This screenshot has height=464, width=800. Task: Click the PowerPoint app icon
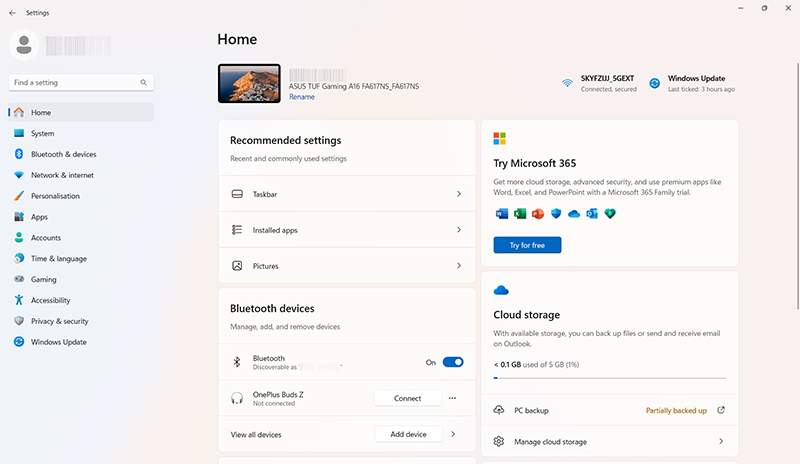pyautogui.click(x=538, y=213)
